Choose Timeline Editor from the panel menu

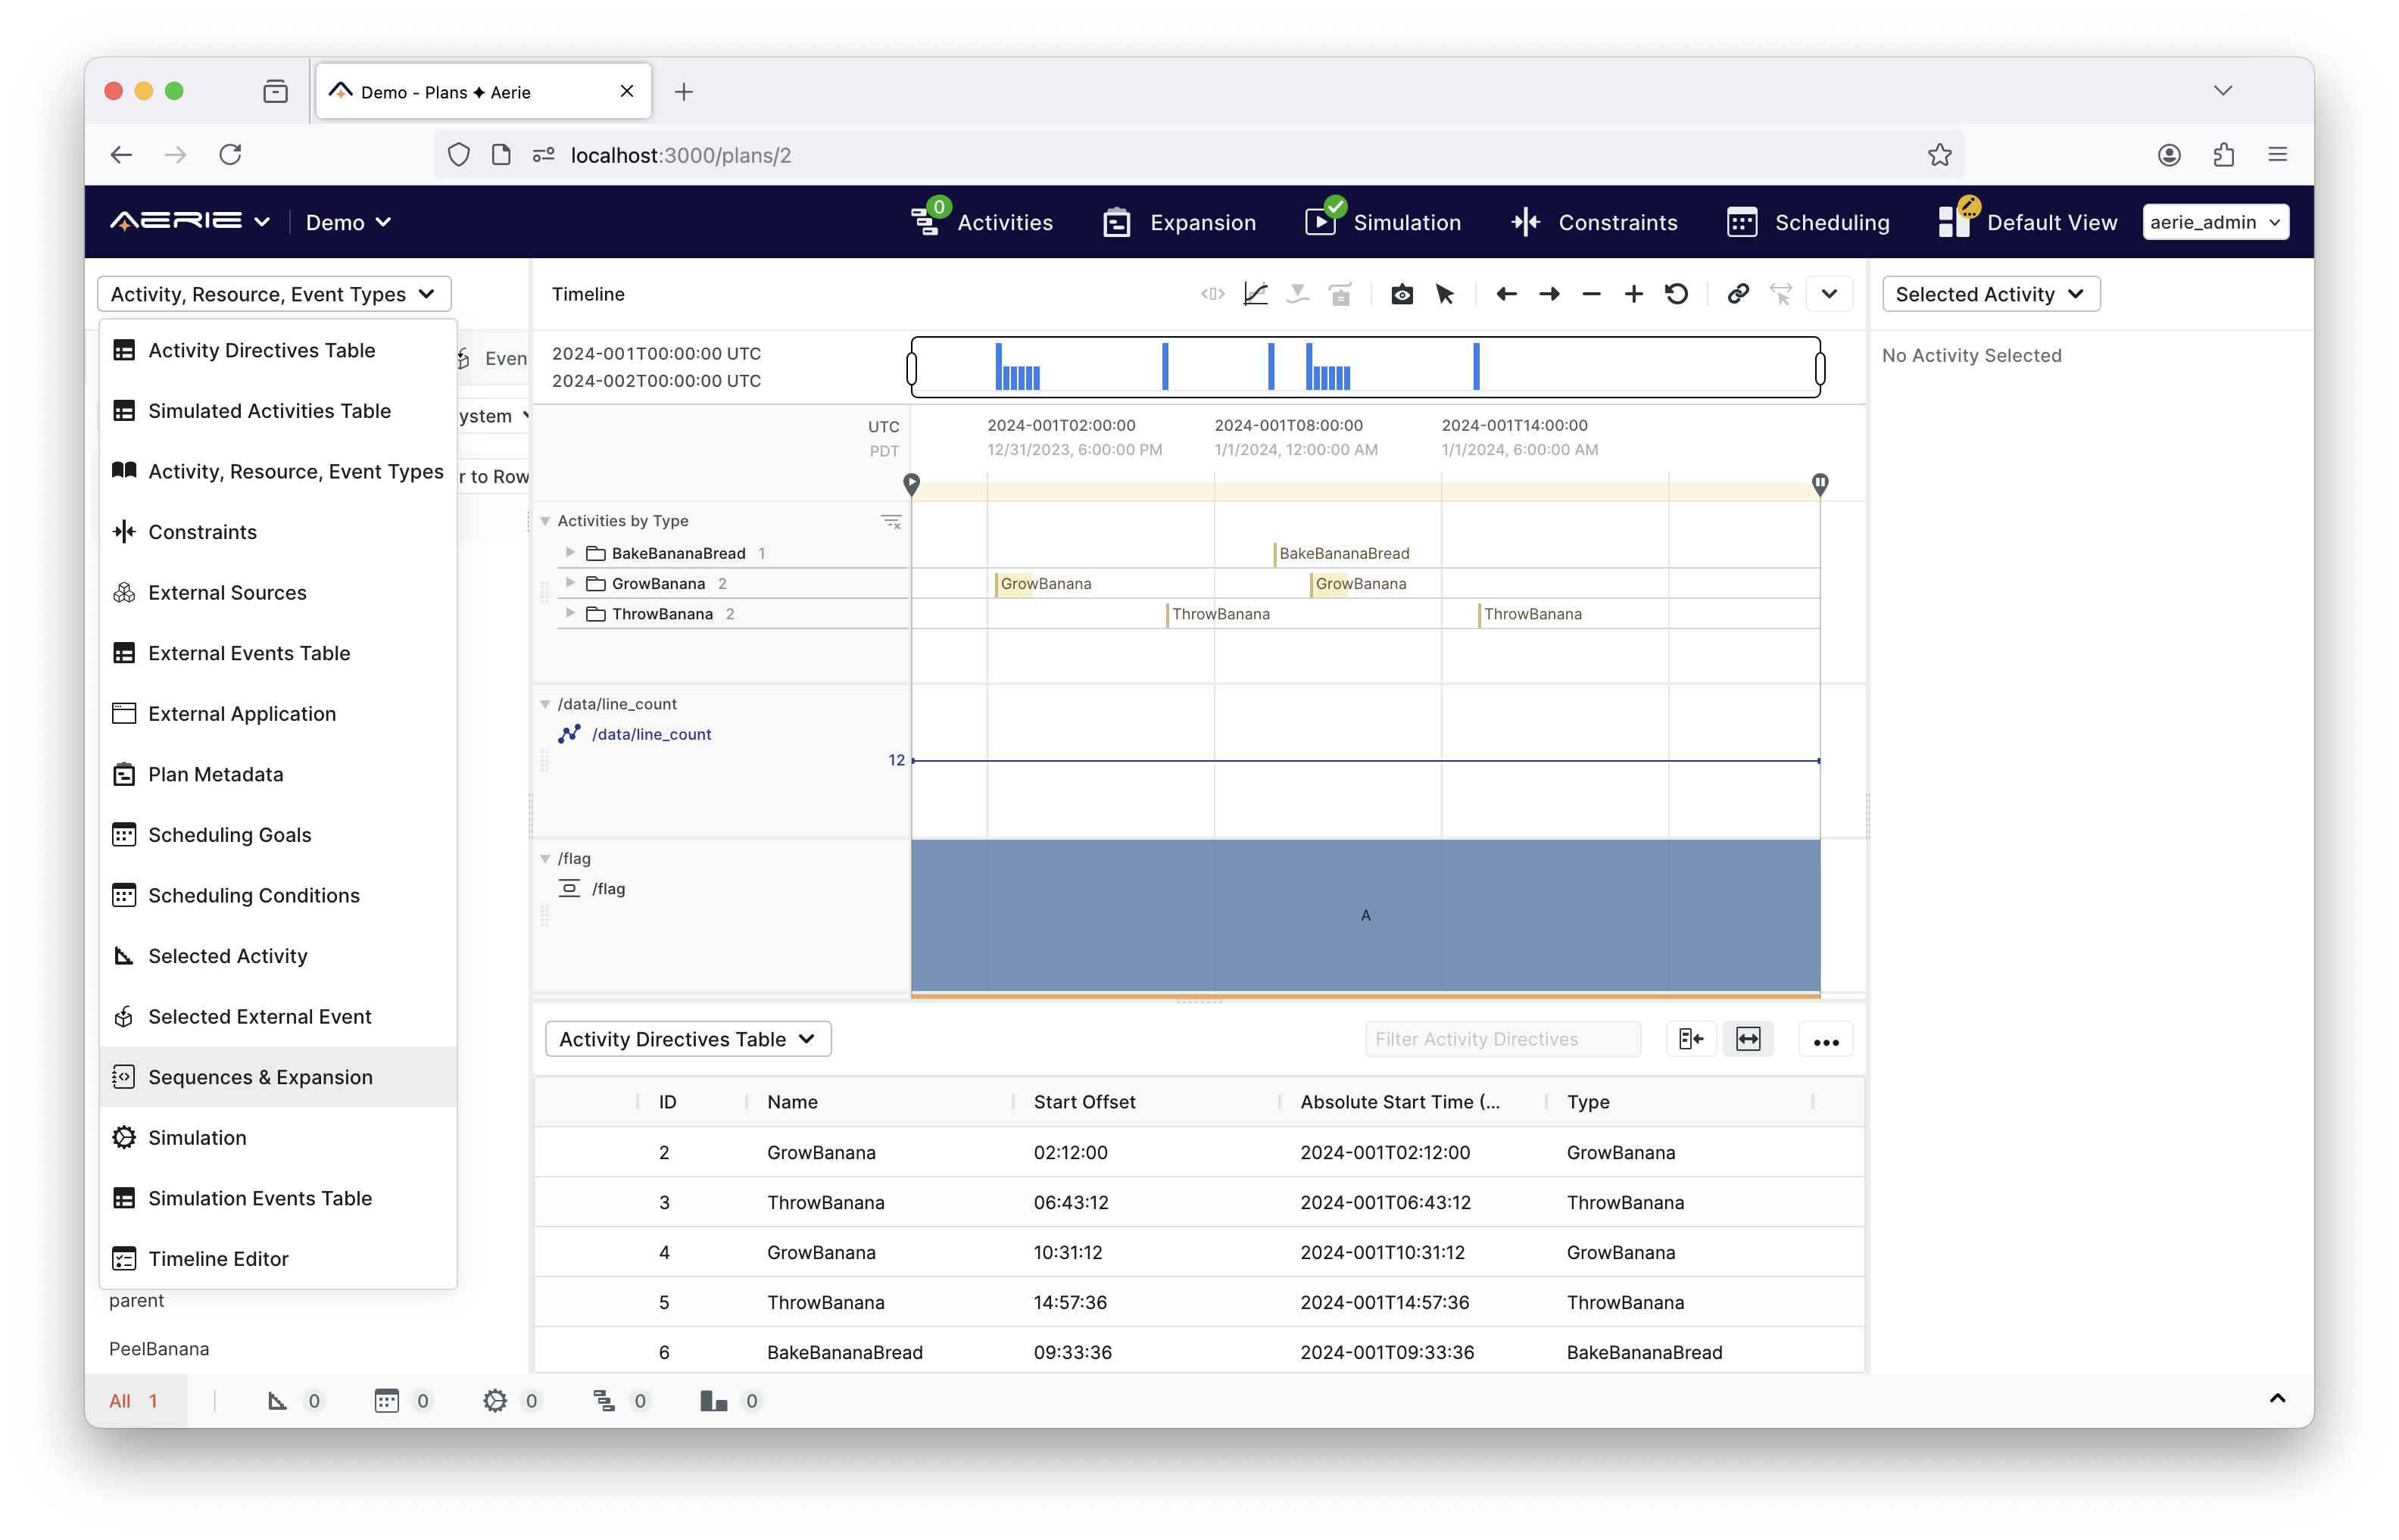click(218, 1258)
